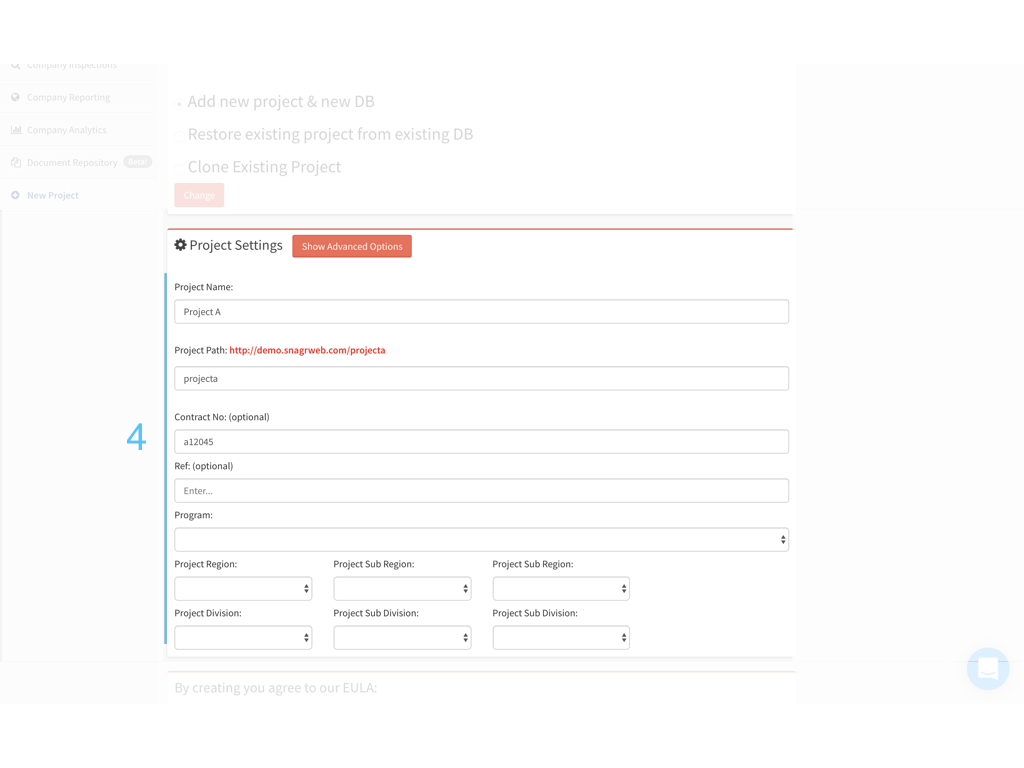The image size is (1024, 768).
Task: Click the EULA agreement text
Action: pyautogui.click(x=276, y=688)
